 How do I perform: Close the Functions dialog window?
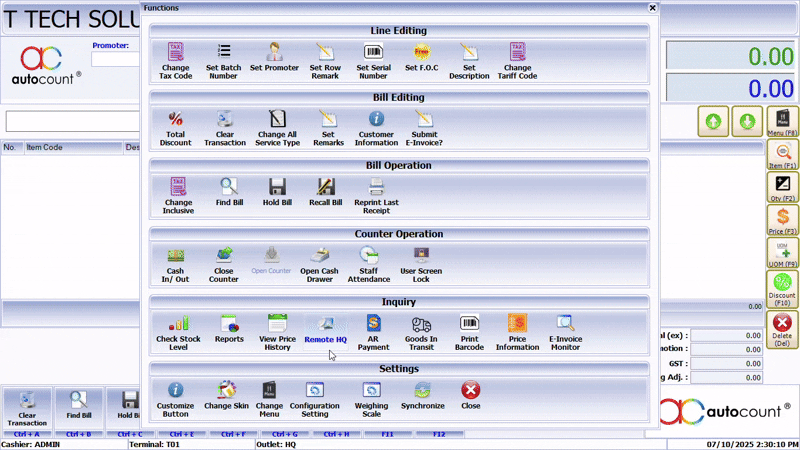pos(652,7)
